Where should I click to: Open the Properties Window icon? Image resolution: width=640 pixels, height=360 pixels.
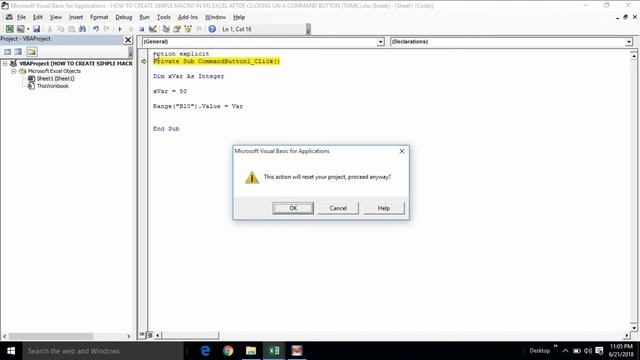[x=177, y=29]
